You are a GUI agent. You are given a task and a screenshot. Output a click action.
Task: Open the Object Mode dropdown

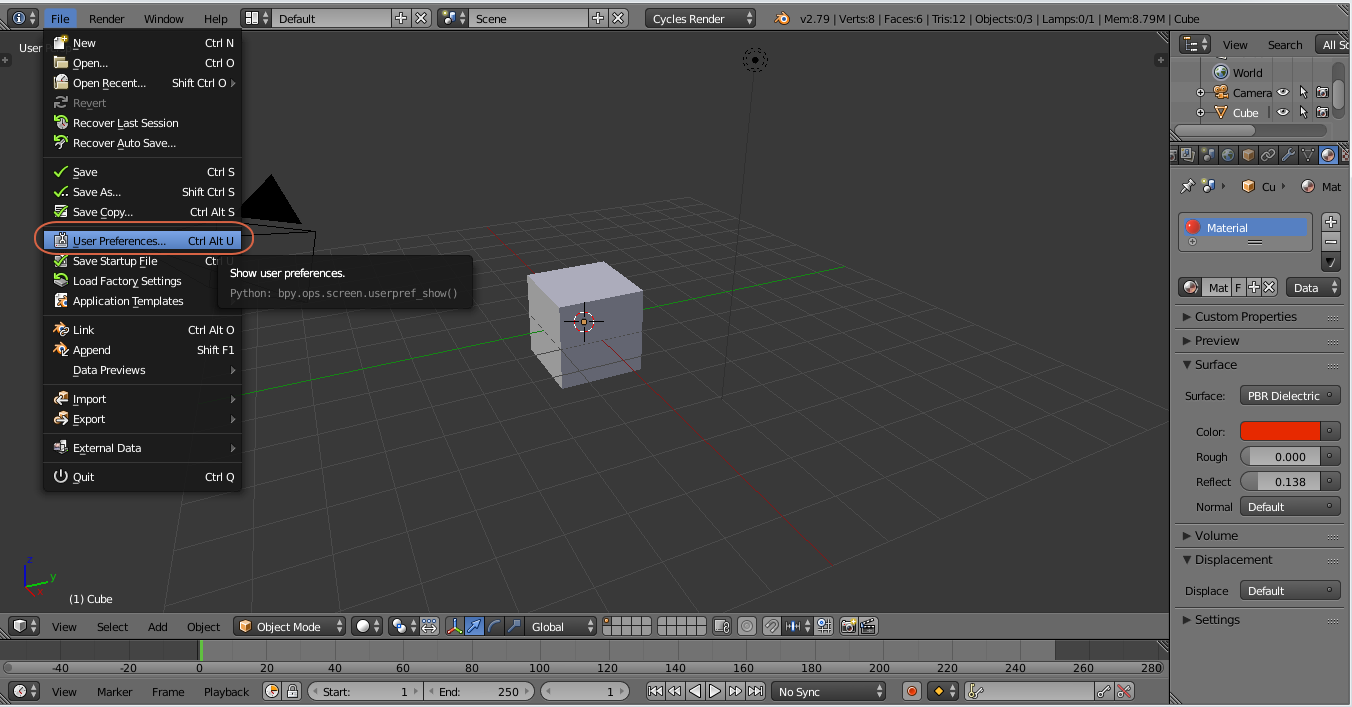coord(289,626)
